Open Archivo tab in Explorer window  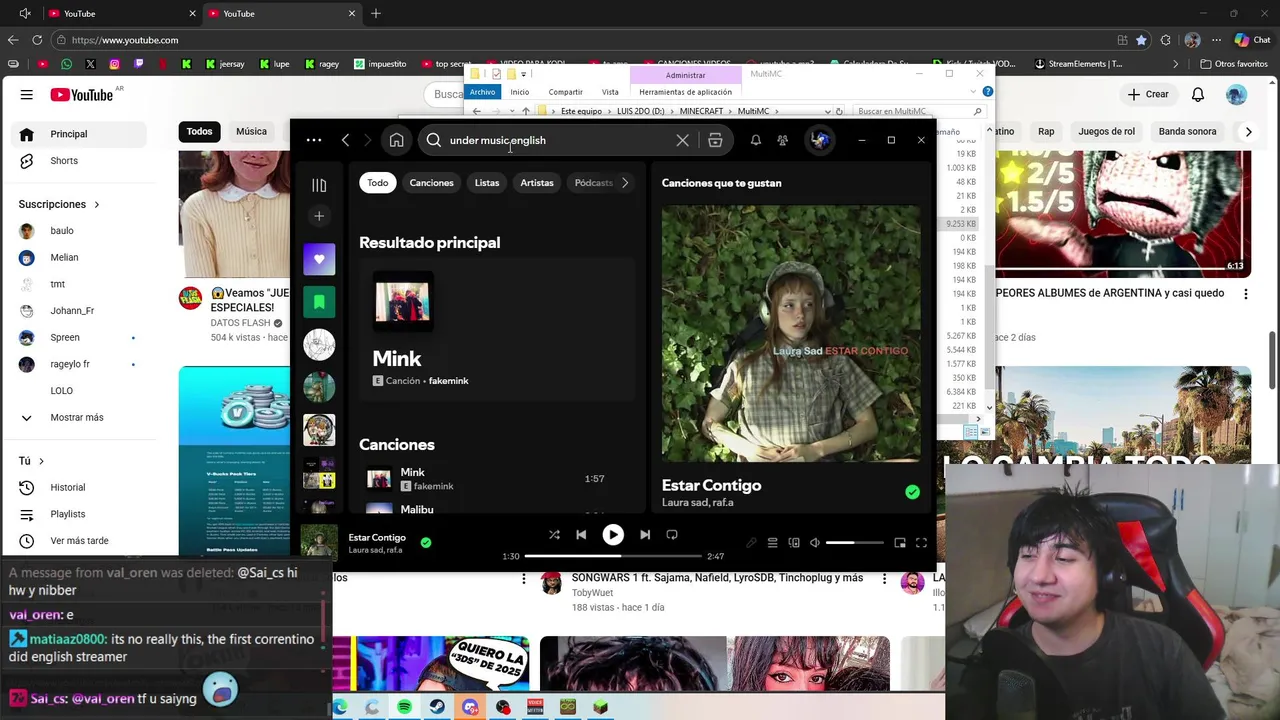pyautogui.click(x=482, y=92)
